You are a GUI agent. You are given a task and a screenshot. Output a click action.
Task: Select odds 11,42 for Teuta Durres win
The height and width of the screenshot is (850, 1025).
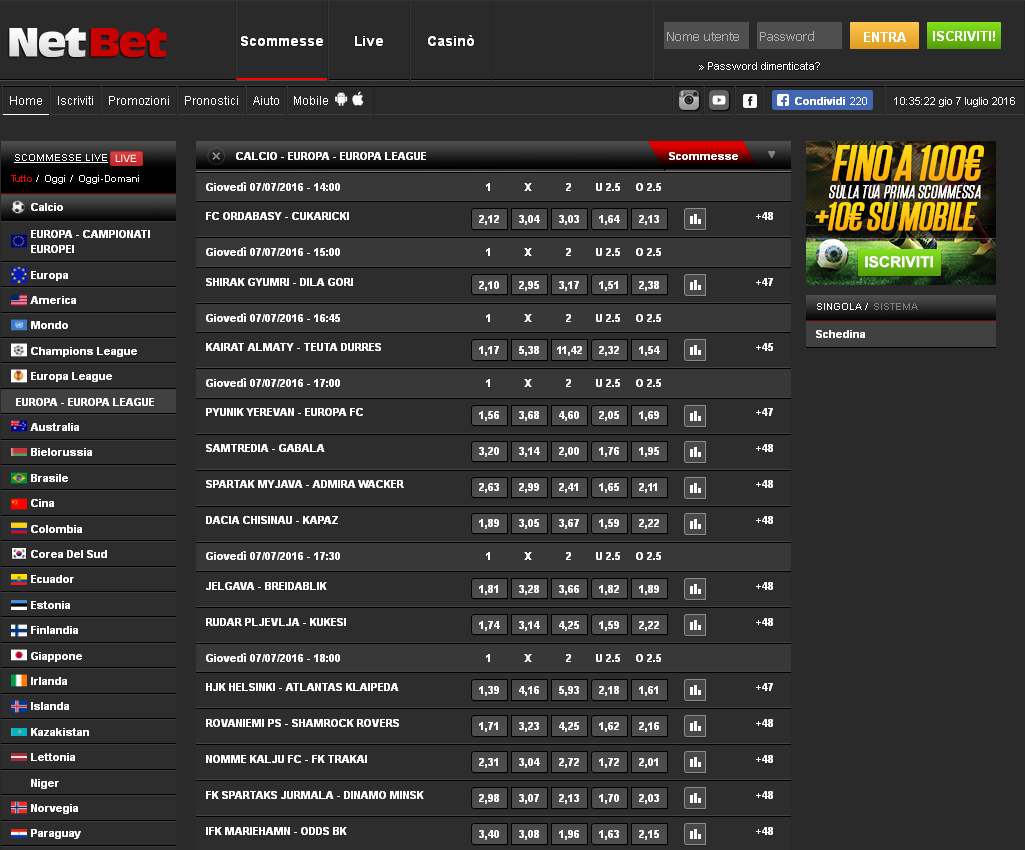pyautogui.click(x=569, y=350)
